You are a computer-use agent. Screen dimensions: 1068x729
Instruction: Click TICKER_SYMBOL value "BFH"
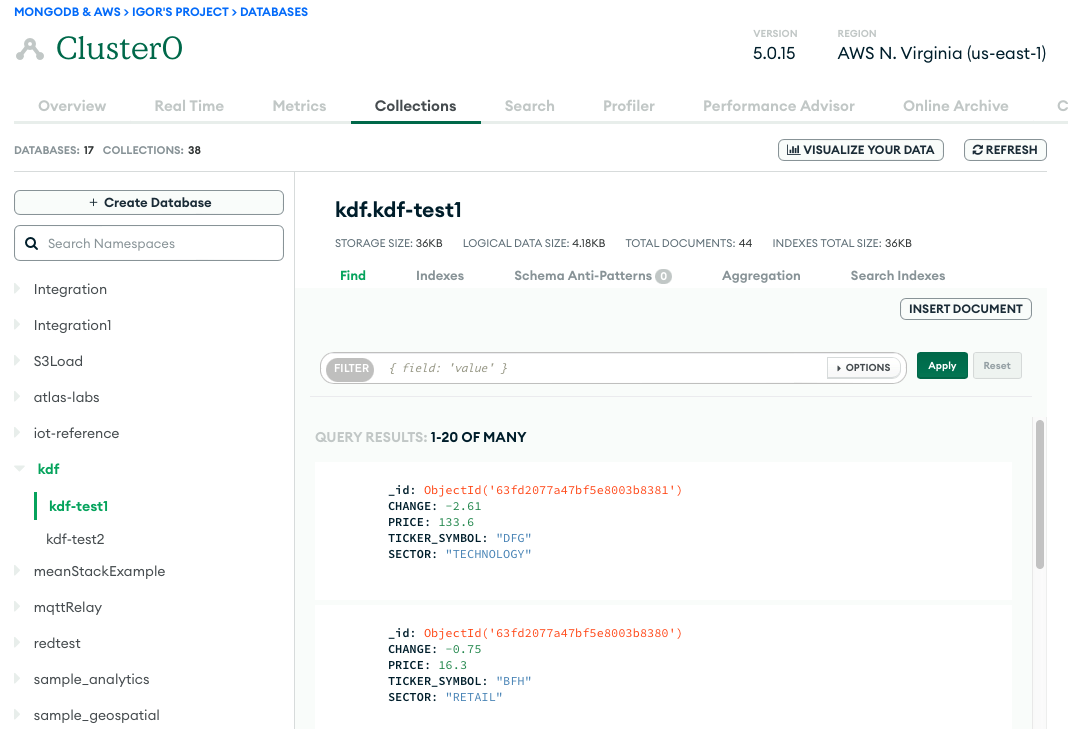pos(514,681)
